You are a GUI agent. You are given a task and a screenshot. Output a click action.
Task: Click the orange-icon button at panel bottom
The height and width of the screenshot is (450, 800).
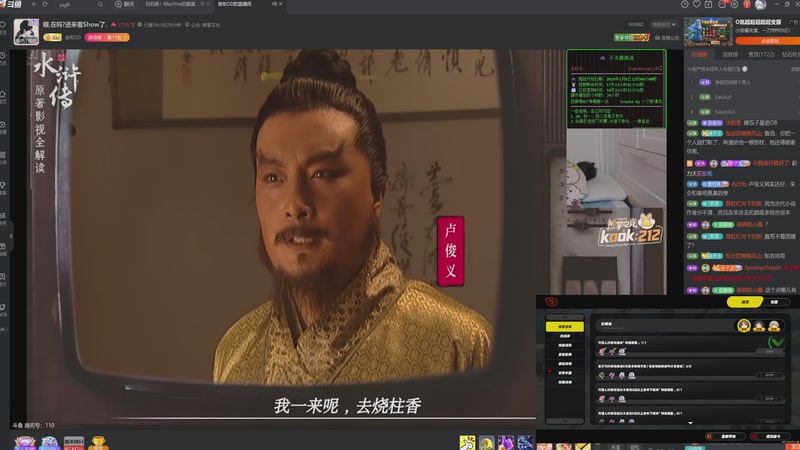(x=724, y=437)
